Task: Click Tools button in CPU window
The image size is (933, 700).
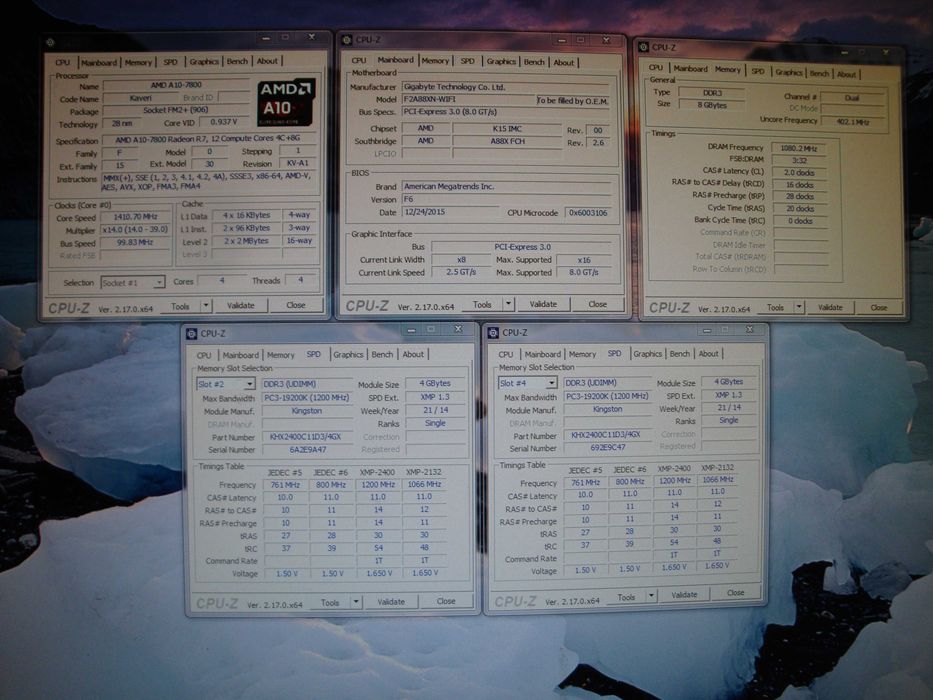Action: pos(180,307)
